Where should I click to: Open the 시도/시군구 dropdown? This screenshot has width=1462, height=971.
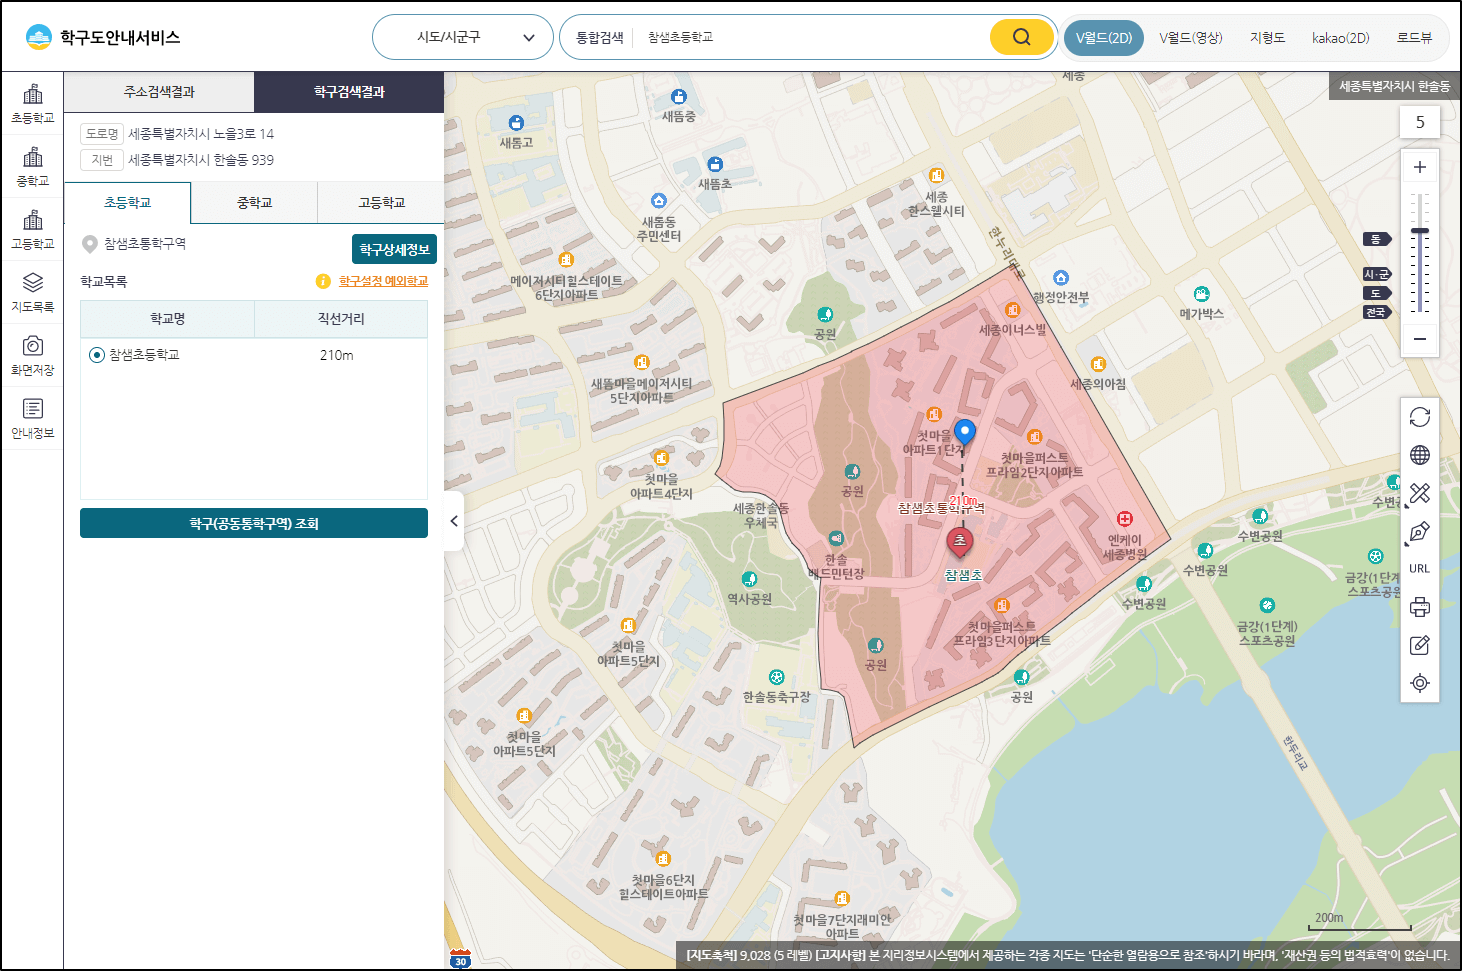pyautogui.click(x=463, y=37)
